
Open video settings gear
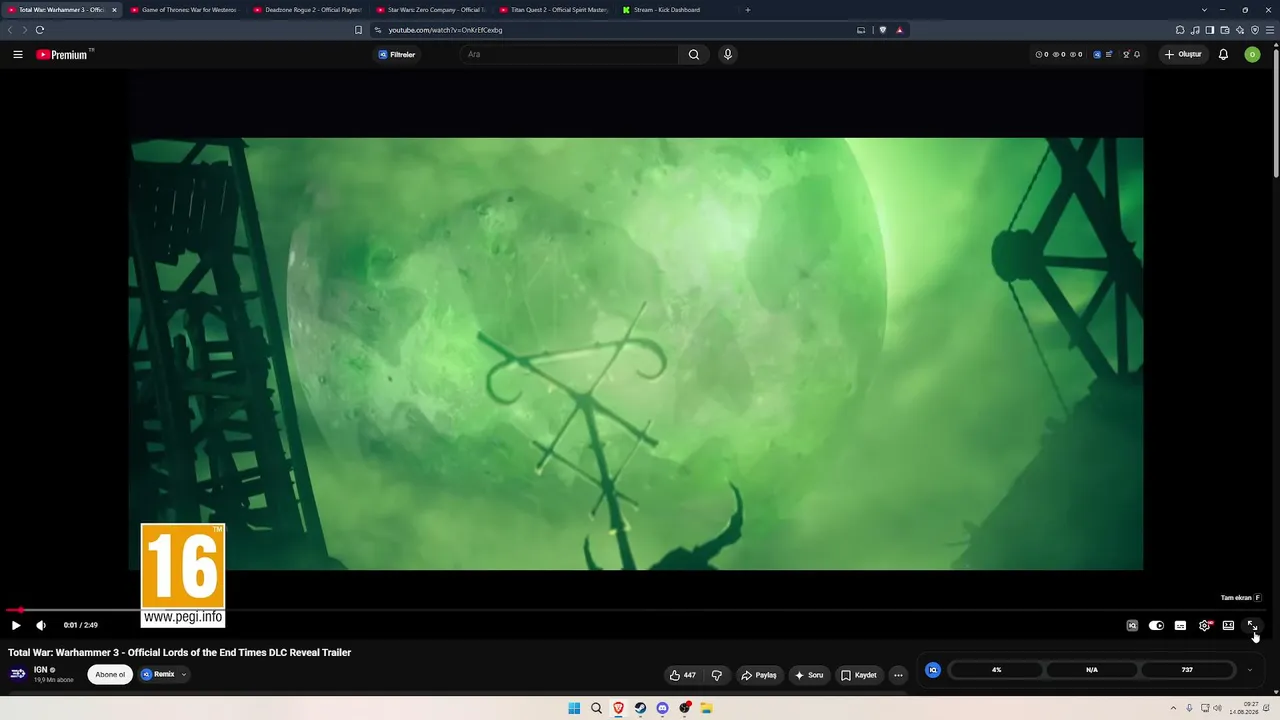point(1205,625)
